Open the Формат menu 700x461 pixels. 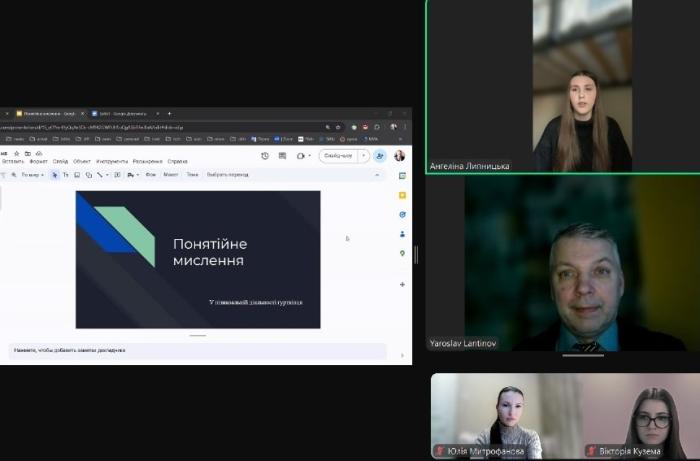[x=38, y=161]
